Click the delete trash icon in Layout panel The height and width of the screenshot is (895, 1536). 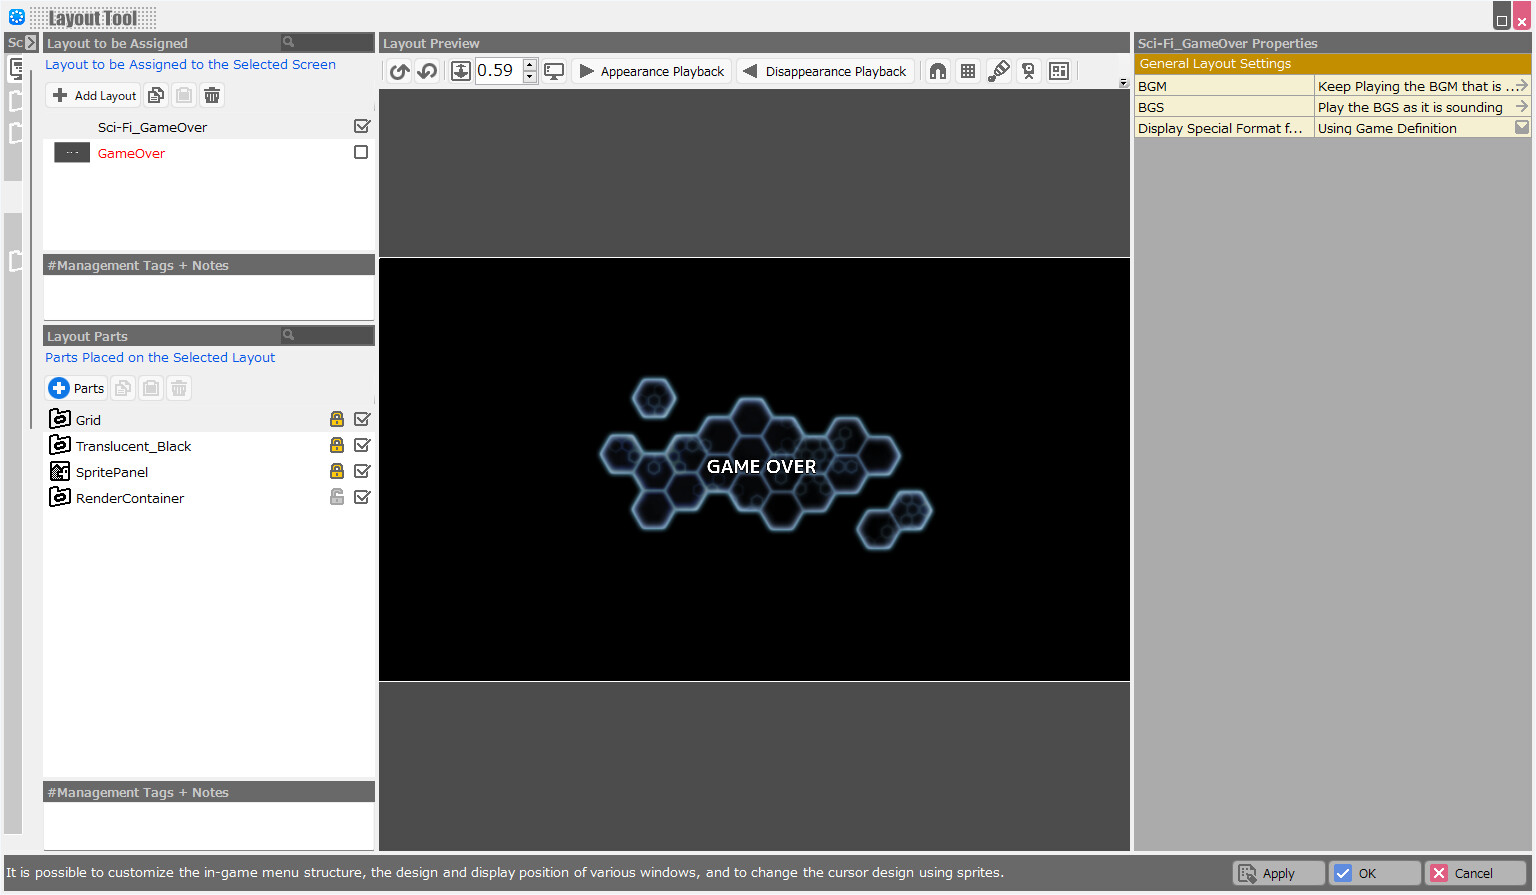(x=211, y=94)
